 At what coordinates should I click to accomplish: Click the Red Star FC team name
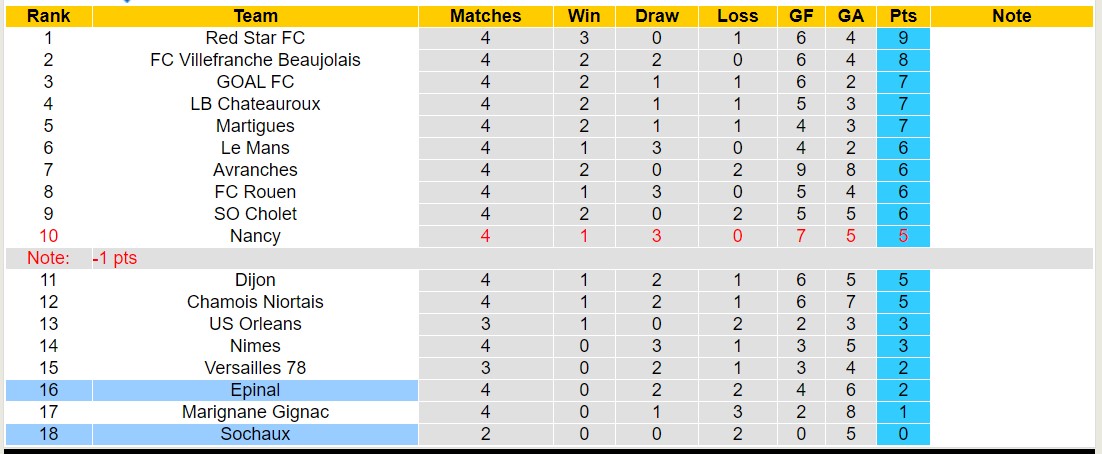(255, 38)
